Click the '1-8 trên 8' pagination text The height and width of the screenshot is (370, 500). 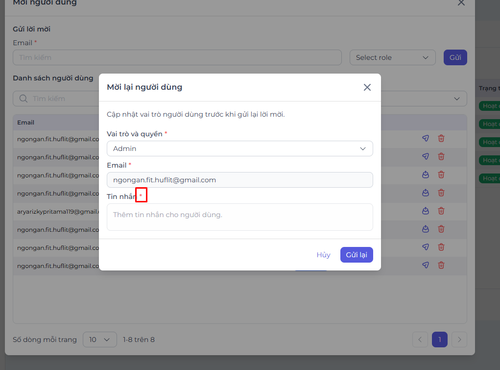pos(139,340)
